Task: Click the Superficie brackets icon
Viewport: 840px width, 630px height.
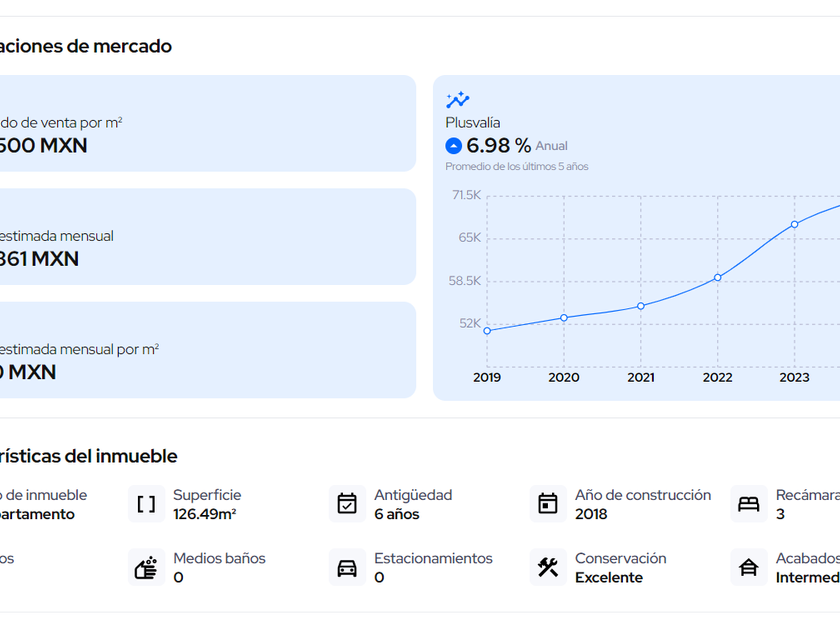Action: [146, 505]
